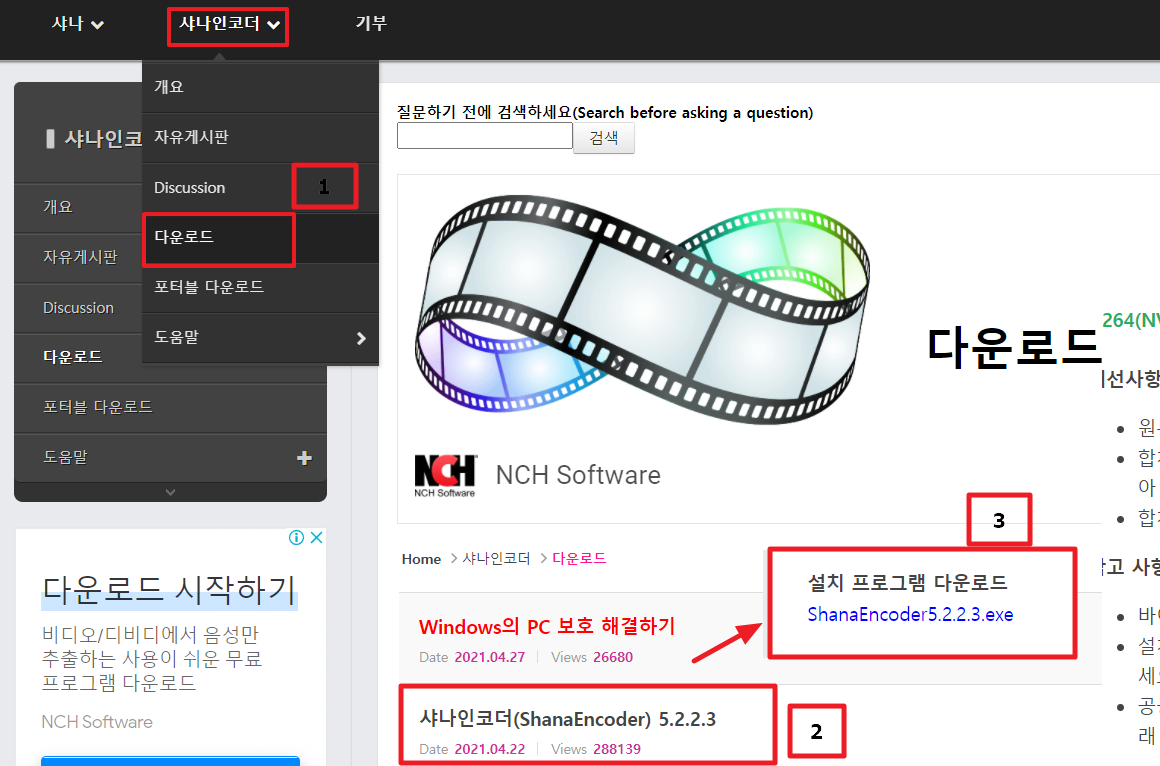Download ShanaEncoder5.2.2.3.exe link

(x=910, y=614)
